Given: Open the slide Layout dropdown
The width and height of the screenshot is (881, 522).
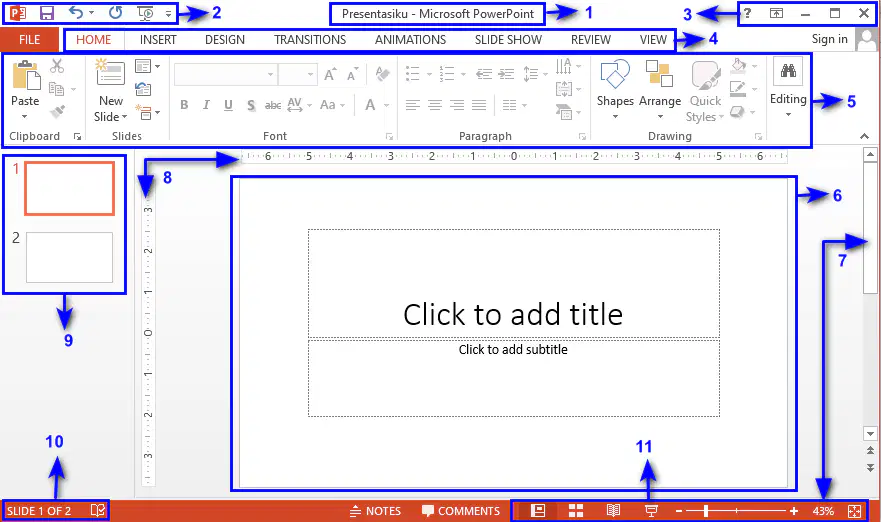Looking at the screenshot, I should coord(148,66).
